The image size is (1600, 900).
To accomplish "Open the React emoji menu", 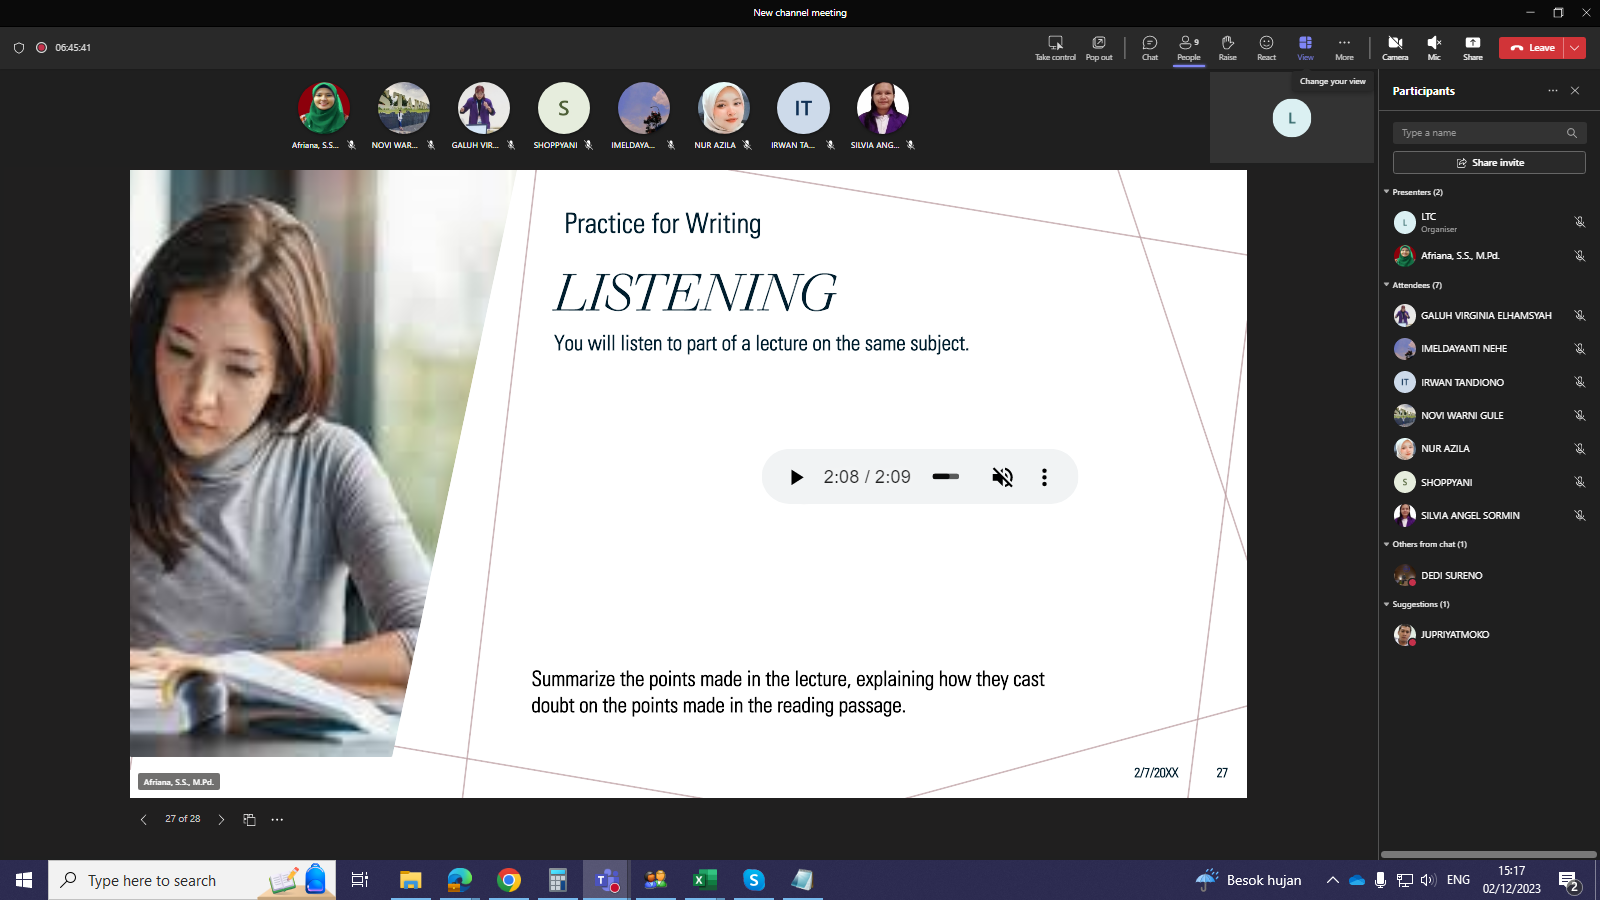I will [x=1266, y=47].
